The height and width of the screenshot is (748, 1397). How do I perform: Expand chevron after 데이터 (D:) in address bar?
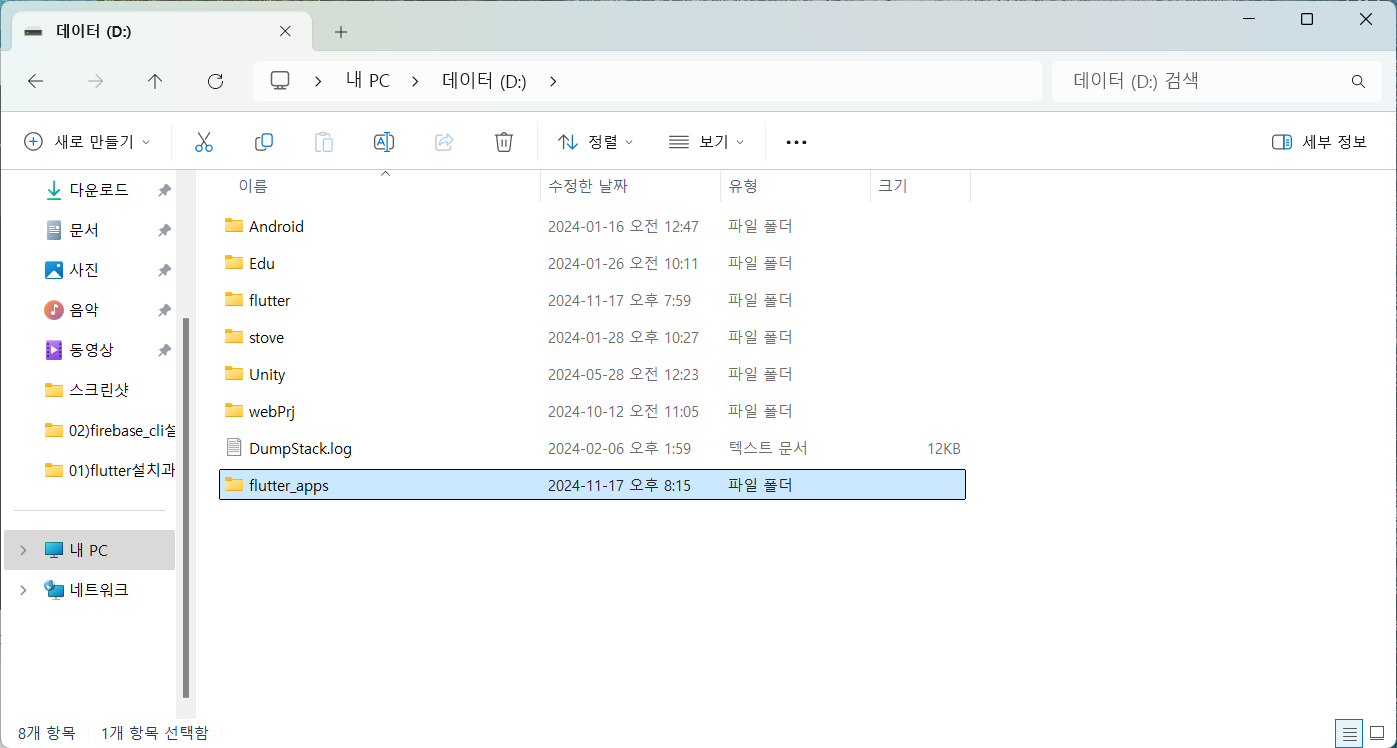click(x=553, y=81)
